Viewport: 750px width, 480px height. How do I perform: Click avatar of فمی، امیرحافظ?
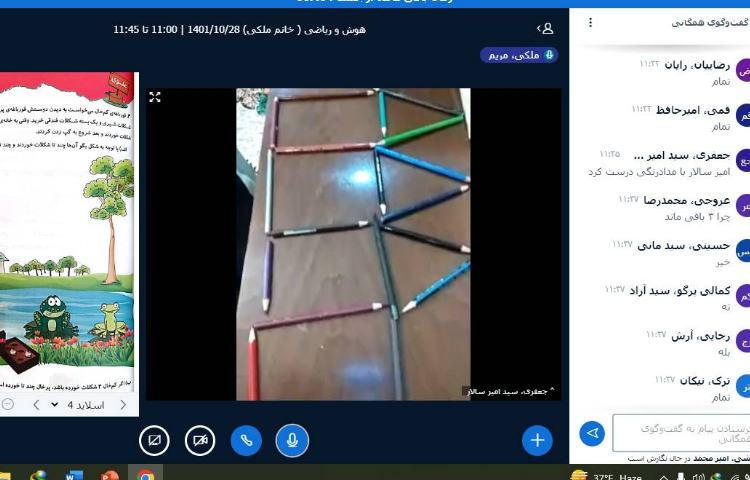(x=743, y=116)
